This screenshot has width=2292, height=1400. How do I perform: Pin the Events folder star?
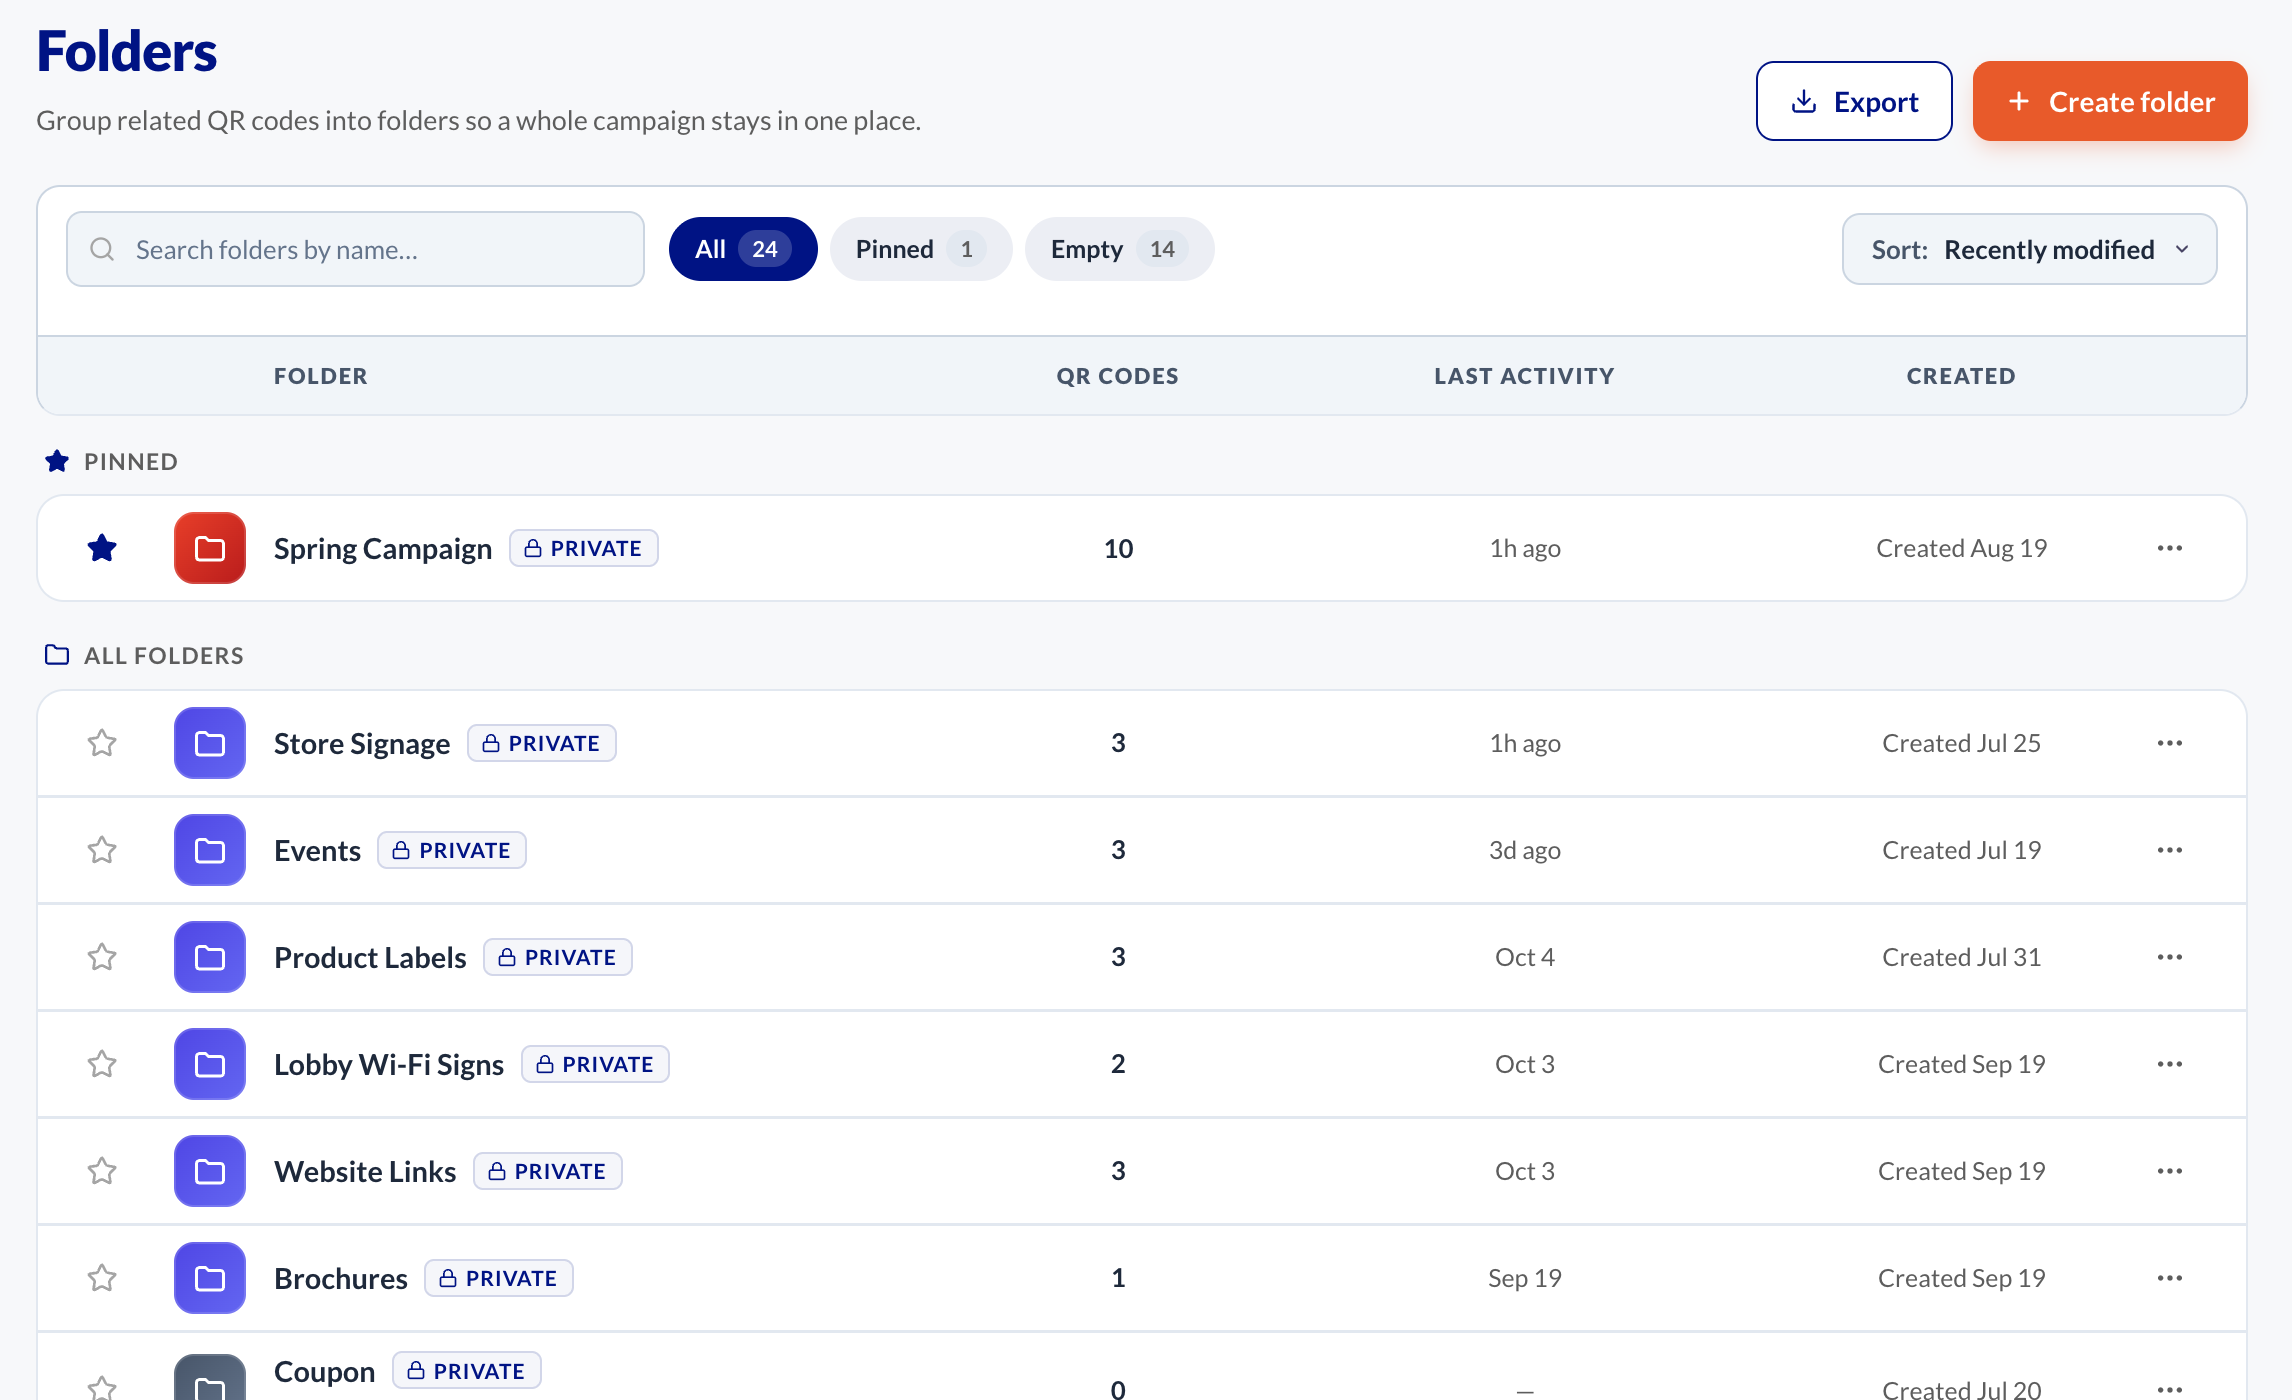(102, 850)
